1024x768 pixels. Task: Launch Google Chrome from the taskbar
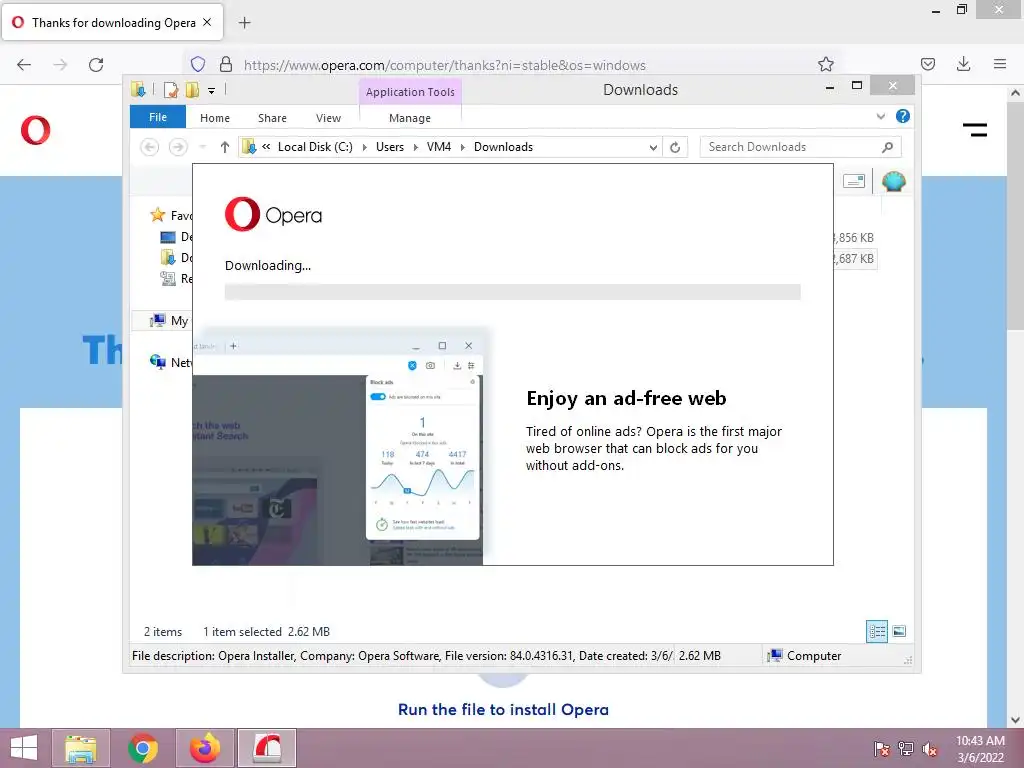coord(143,748)
